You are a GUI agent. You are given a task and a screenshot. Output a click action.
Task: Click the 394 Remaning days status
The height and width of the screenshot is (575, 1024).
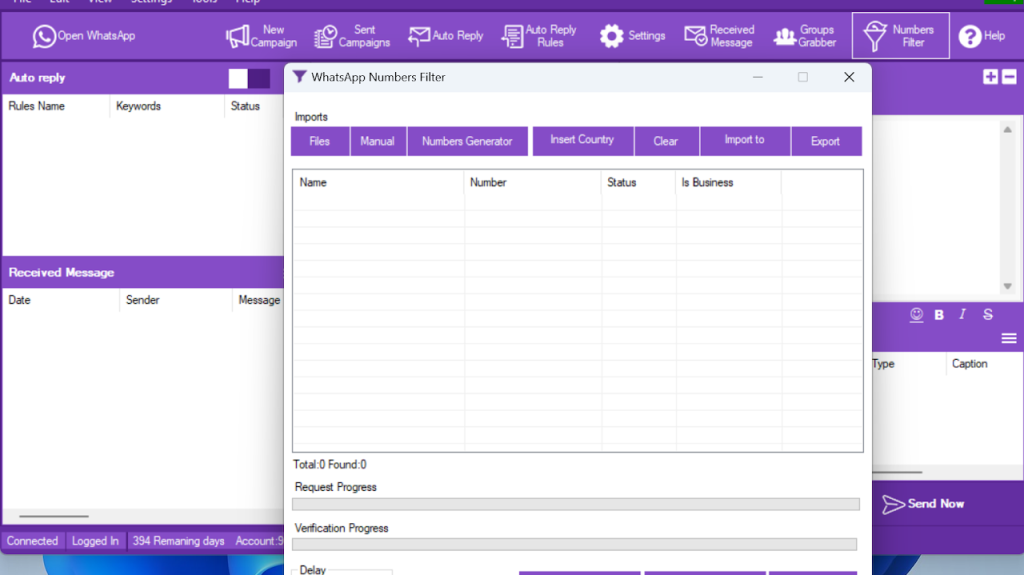178,541
